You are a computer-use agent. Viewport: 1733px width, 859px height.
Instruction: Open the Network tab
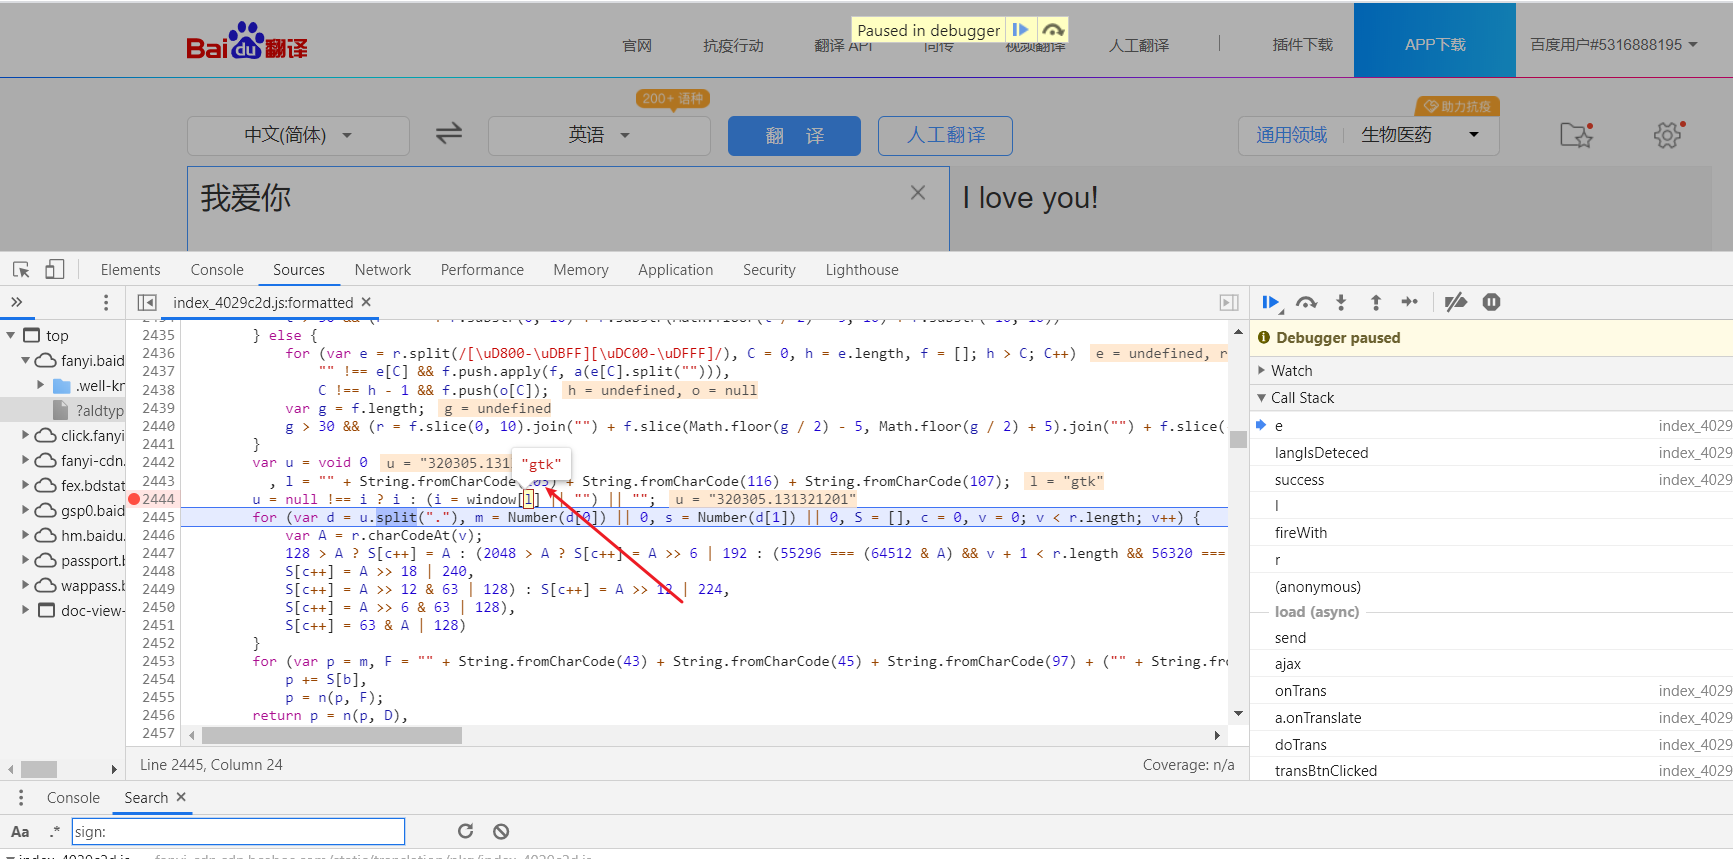pyautogui.click(x=383, y=270)
